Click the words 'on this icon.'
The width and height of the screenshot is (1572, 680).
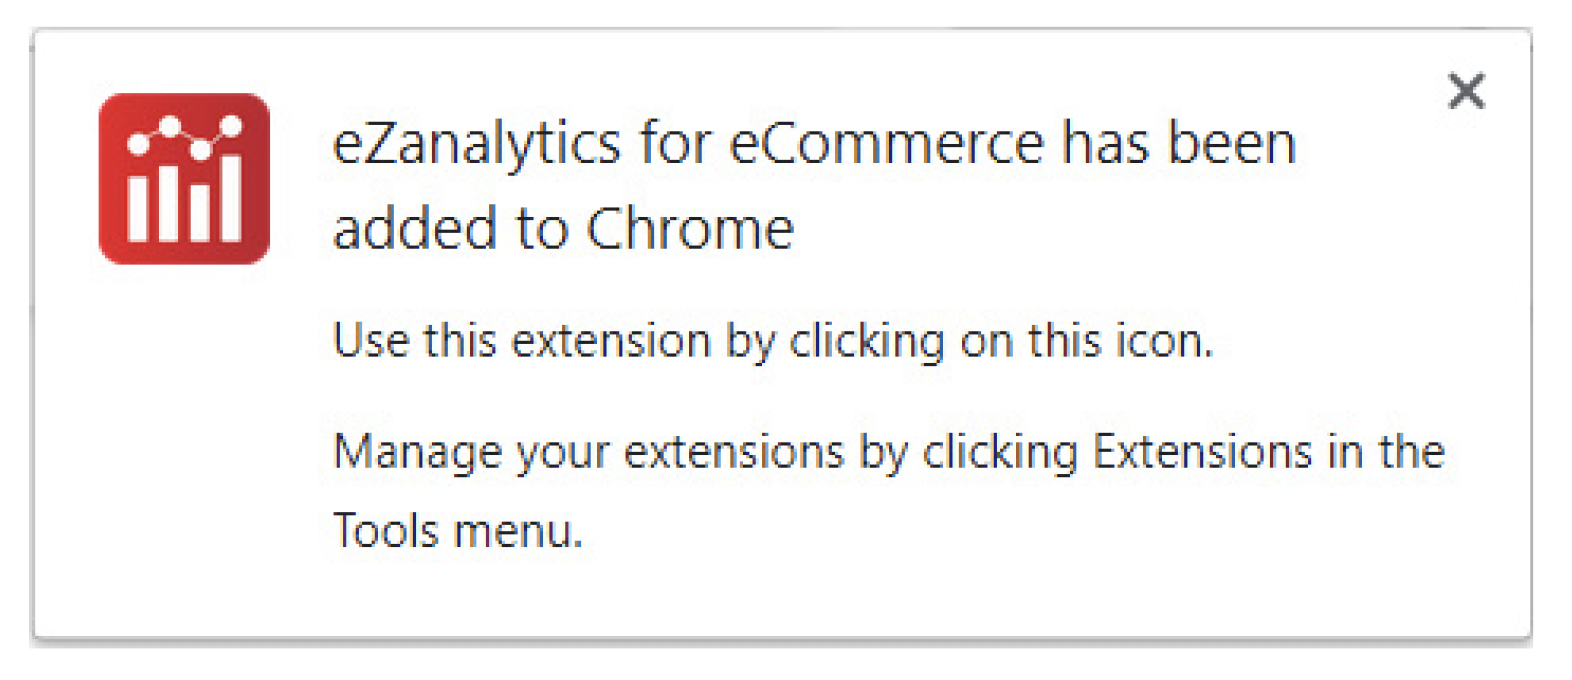pyautogui.click(x=1087, y=342)
